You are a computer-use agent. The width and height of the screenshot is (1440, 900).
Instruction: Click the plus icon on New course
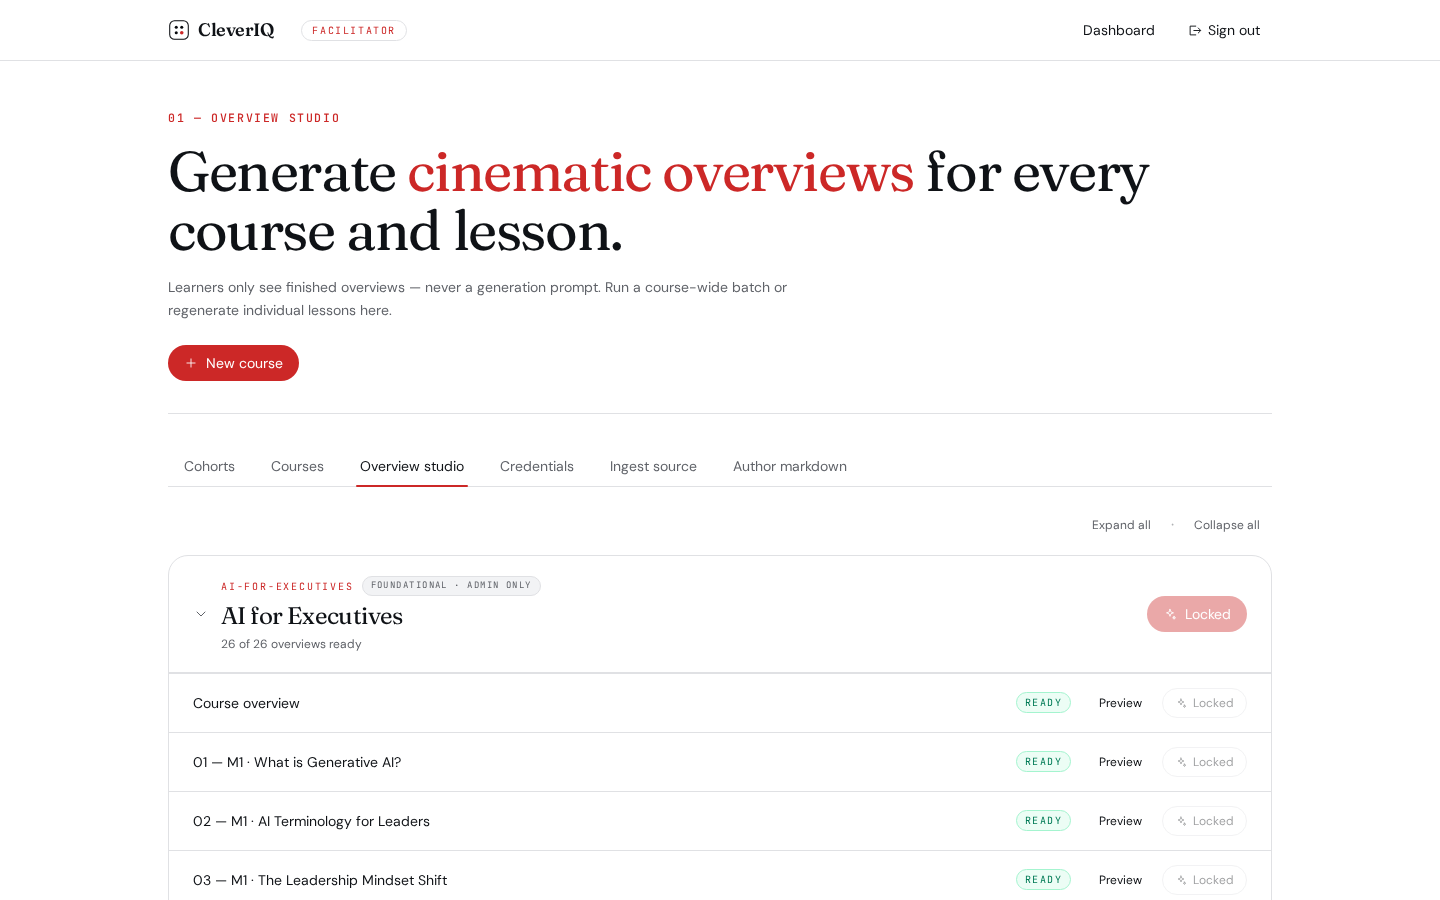click(191, 363)
